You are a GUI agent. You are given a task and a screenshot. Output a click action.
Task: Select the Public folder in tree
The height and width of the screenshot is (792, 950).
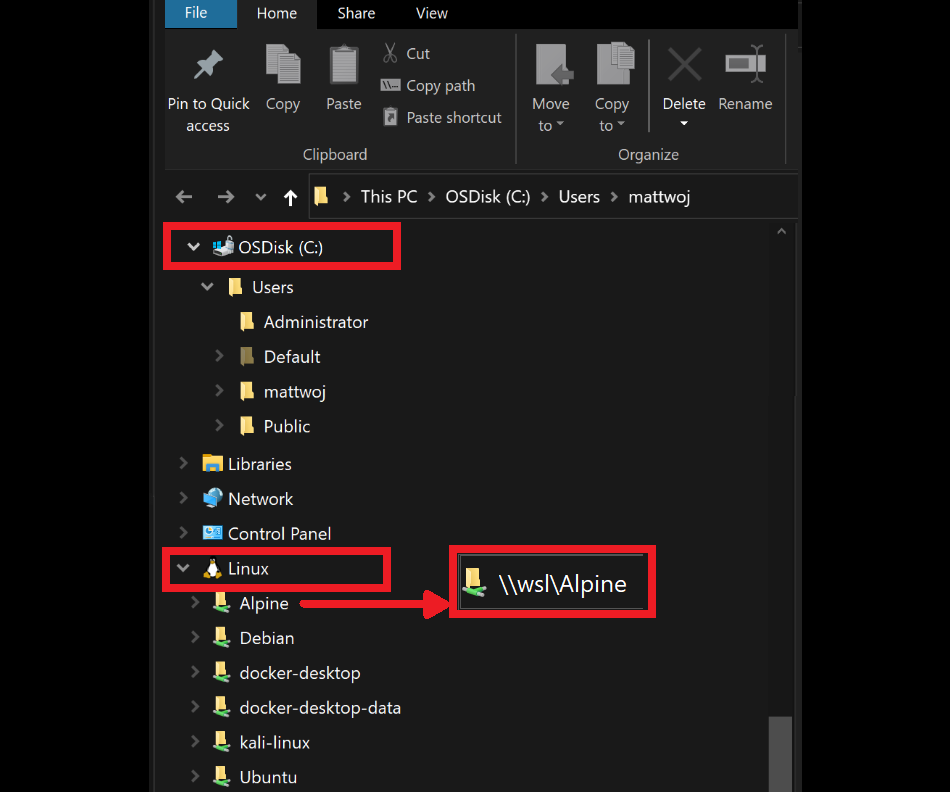click(x=287, y=426)
